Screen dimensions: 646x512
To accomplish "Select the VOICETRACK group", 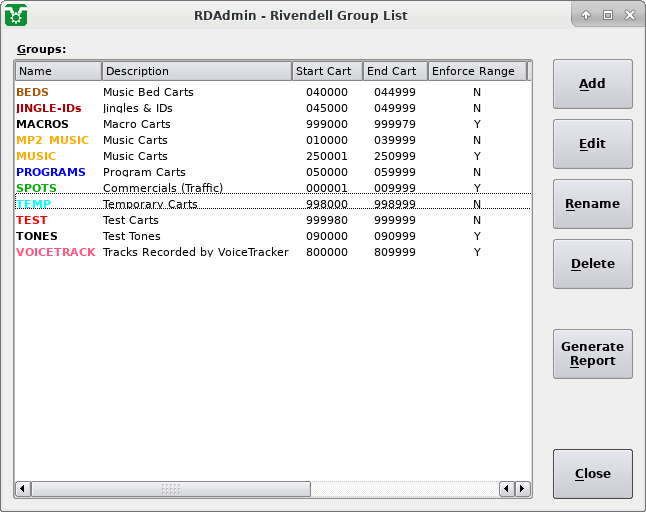I will (56, 252).
